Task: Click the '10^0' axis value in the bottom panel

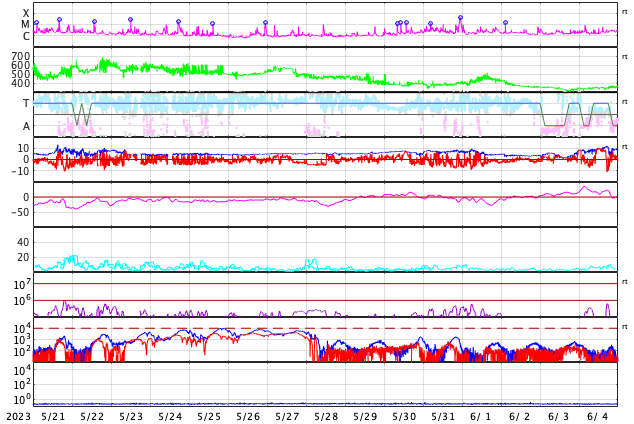Action: coord(21,399)
